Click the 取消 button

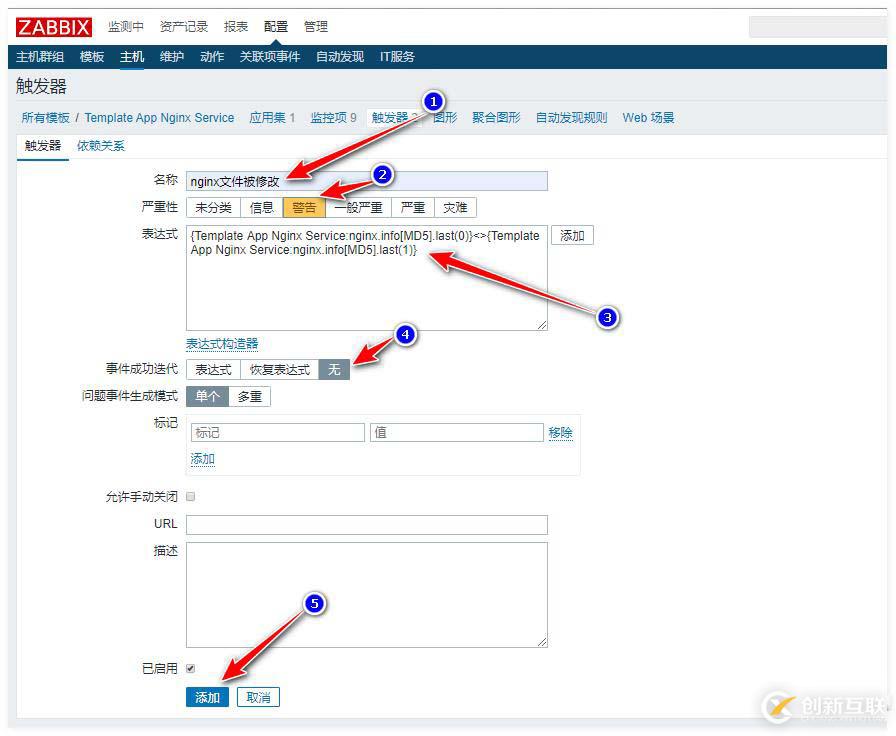[258, 697]
